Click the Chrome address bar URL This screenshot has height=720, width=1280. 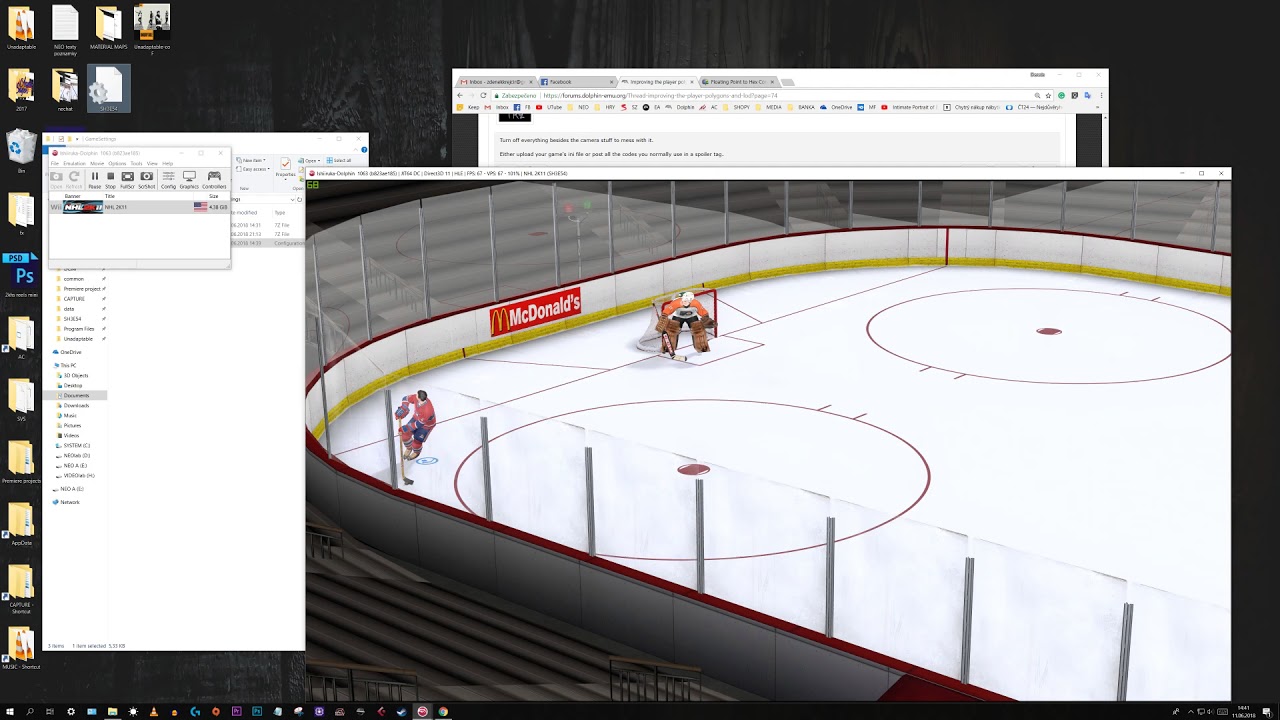coord(661,95)
